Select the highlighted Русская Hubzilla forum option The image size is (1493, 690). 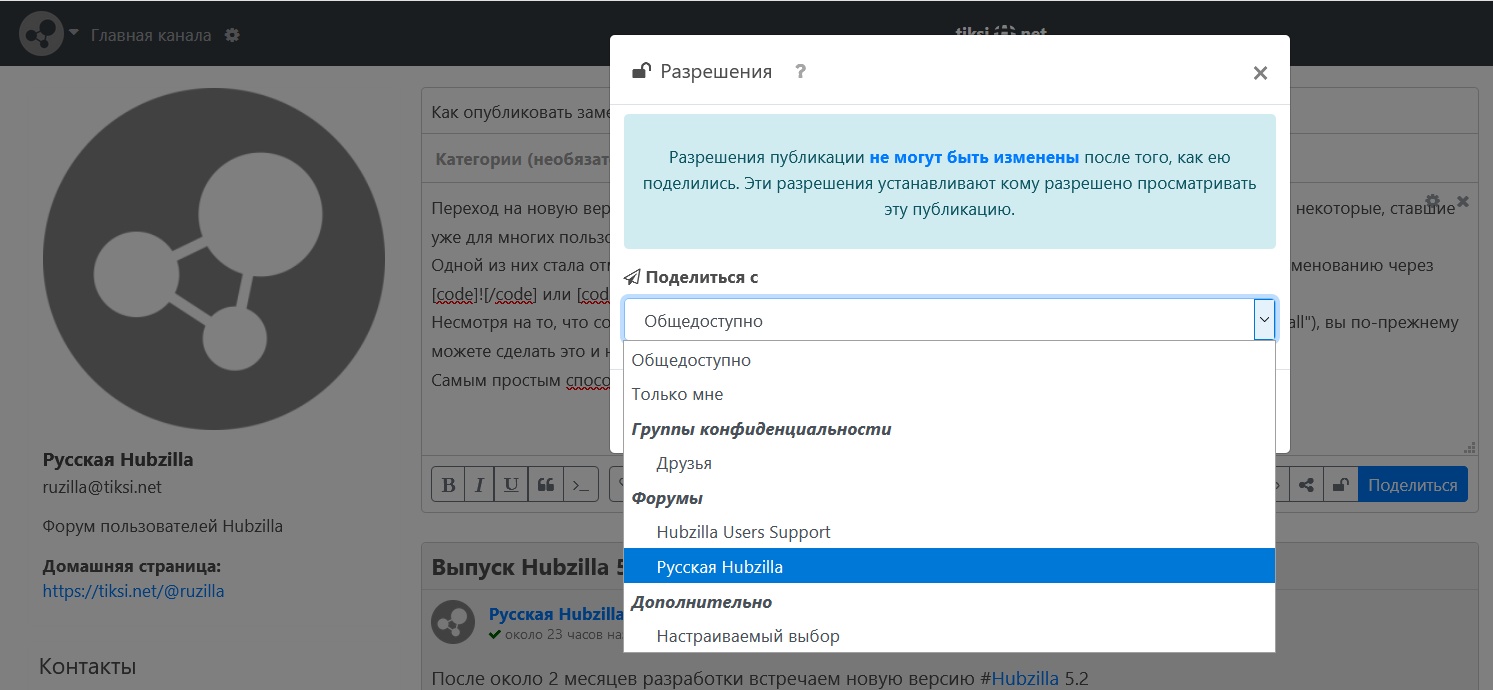719,567
